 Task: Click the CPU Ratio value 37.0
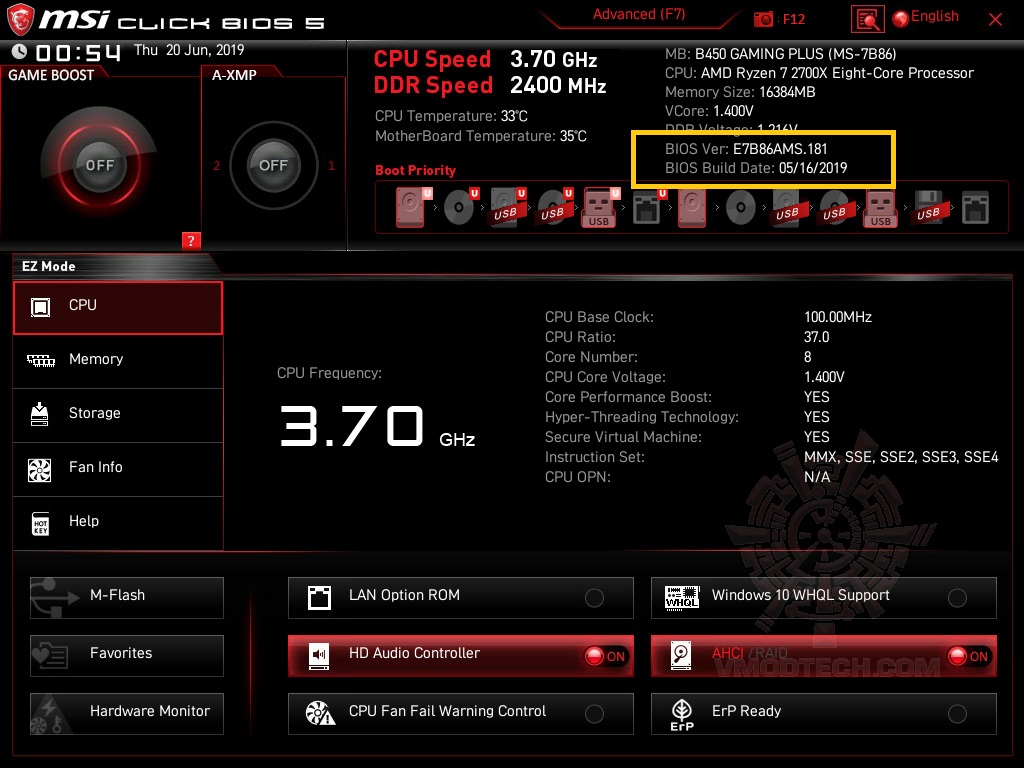tap(816, 337)
